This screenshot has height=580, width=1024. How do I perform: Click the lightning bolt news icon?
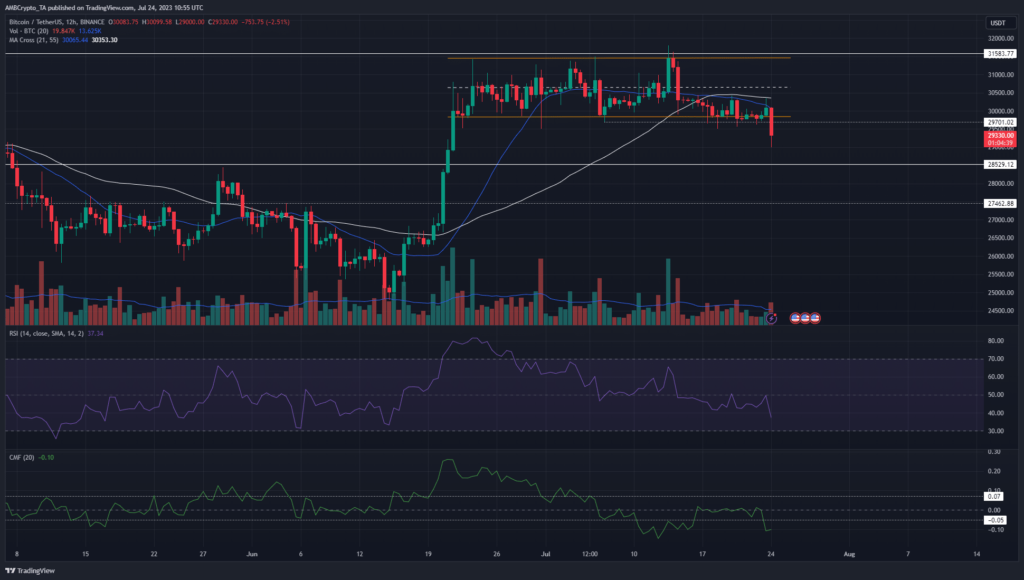pyautogui.click(x=770, y=317)
